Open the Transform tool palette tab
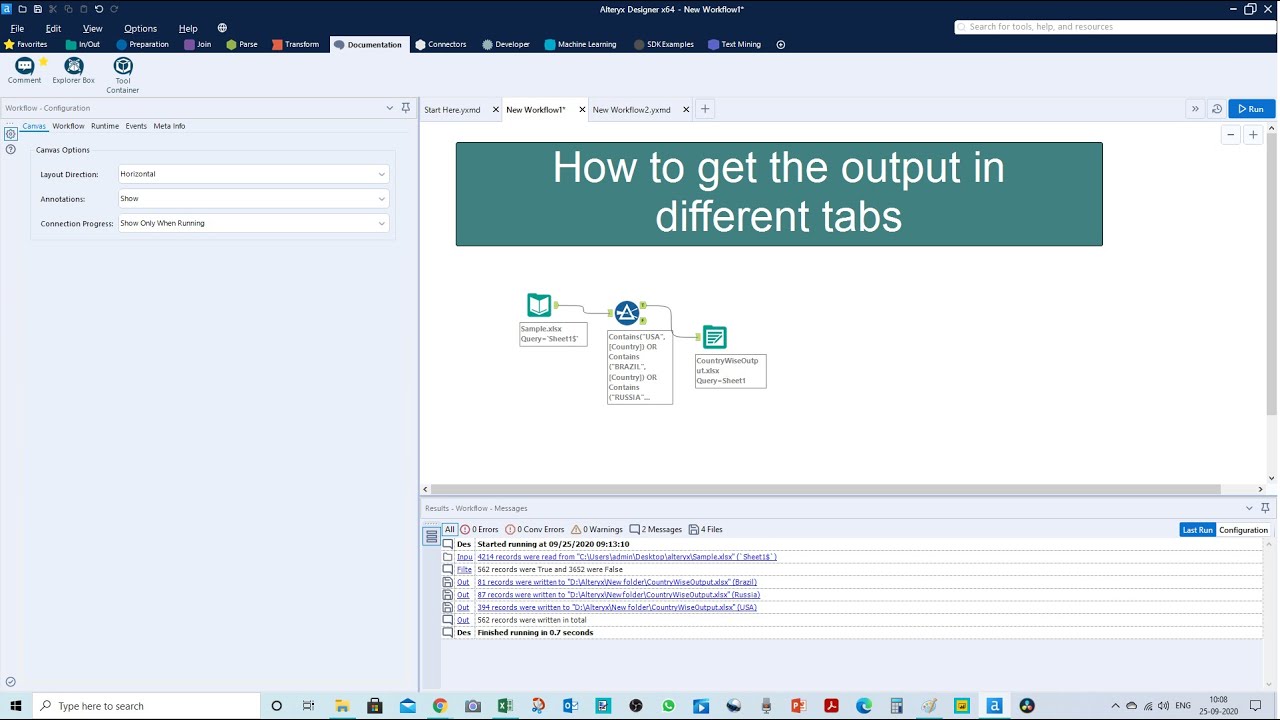The width and height of the screenshot is (1280, 720). pos(296,44)
